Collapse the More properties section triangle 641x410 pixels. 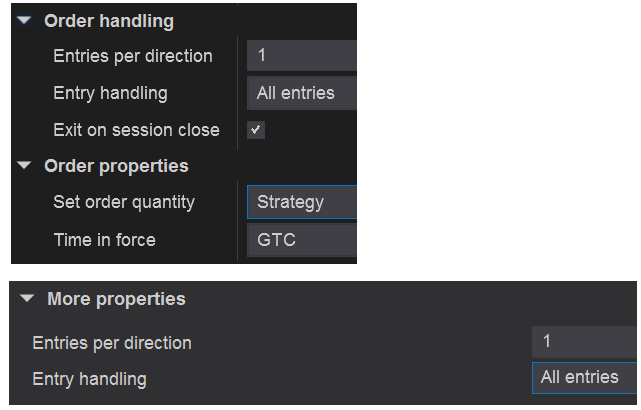[x=28, y=299]
